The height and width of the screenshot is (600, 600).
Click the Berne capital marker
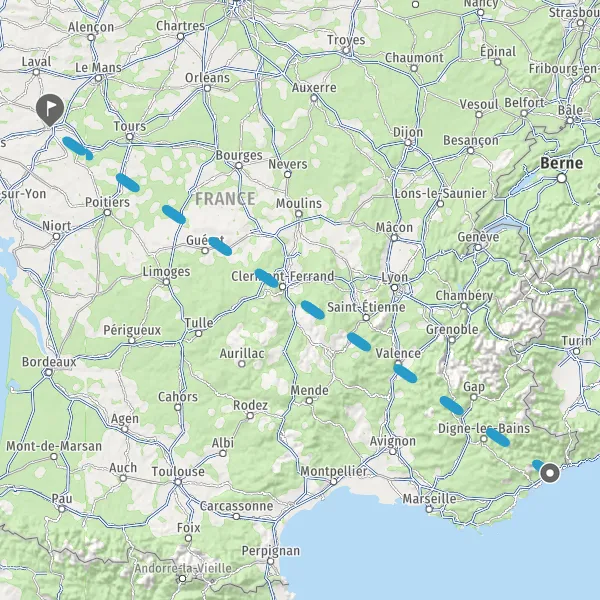pos(561,178)
